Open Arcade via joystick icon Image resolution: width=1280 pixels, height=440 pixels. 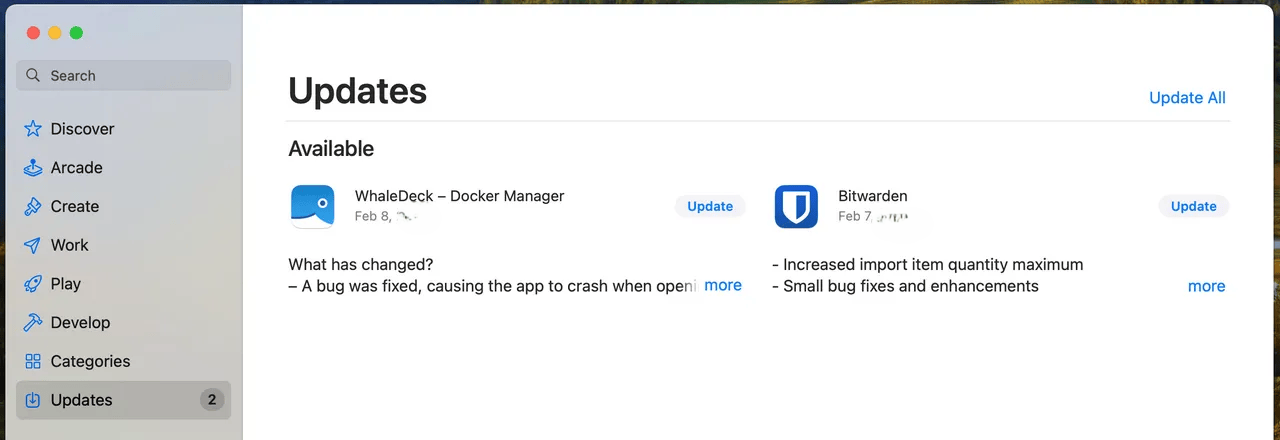tap(33, 168)
